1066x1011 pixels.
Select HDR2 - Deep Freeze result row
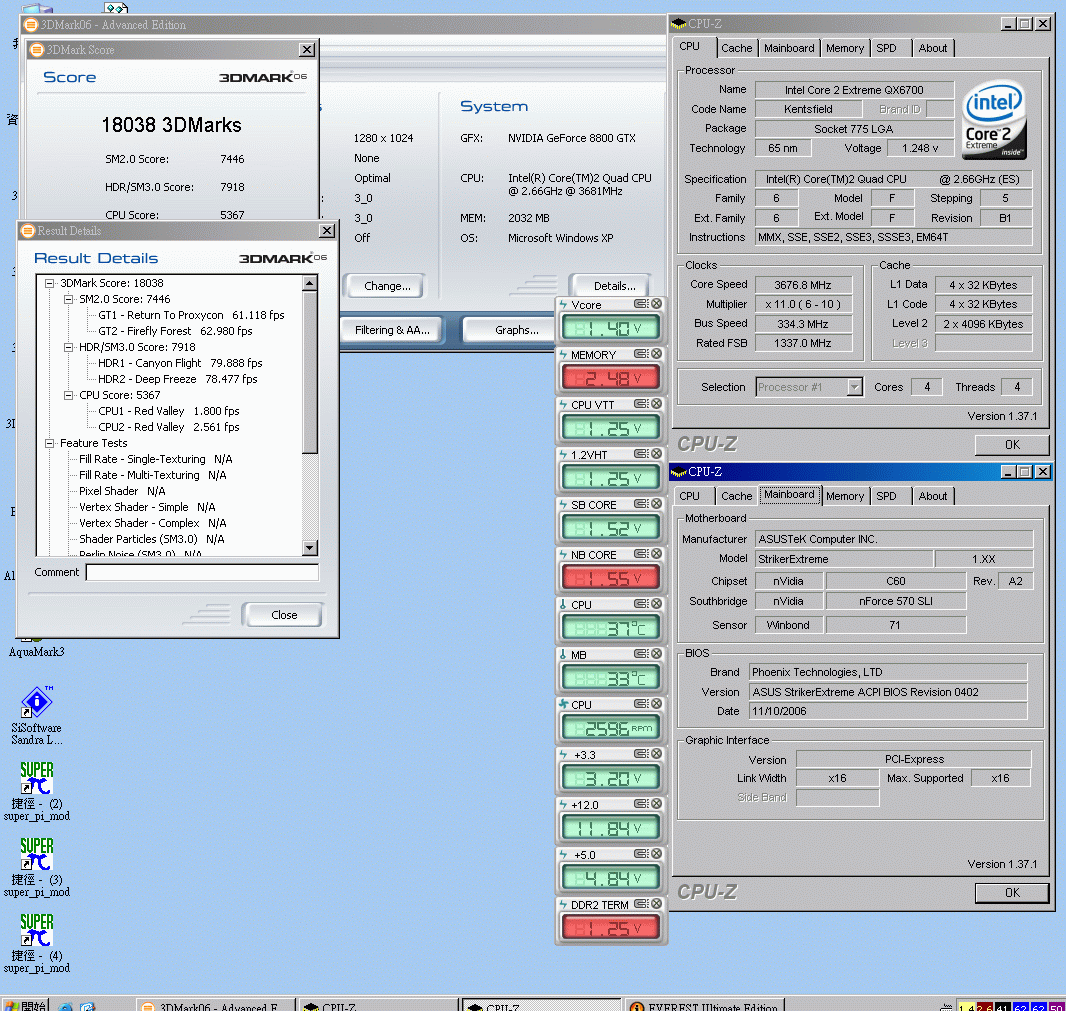(x=177, y=379)
